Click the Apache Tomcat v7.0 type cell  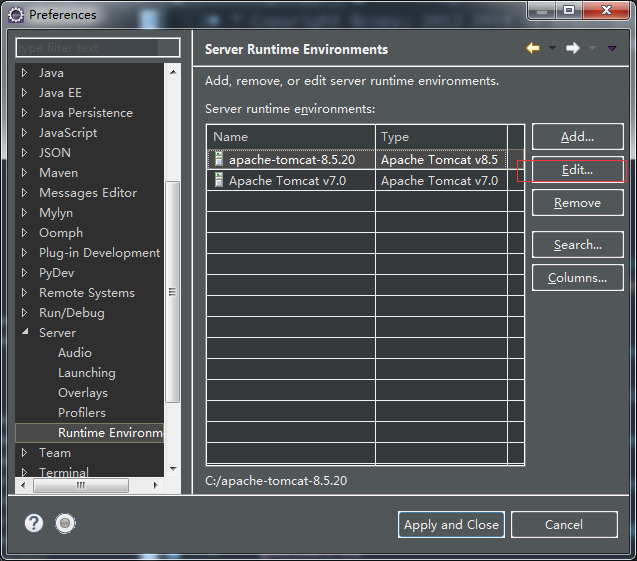coord(441,180)
